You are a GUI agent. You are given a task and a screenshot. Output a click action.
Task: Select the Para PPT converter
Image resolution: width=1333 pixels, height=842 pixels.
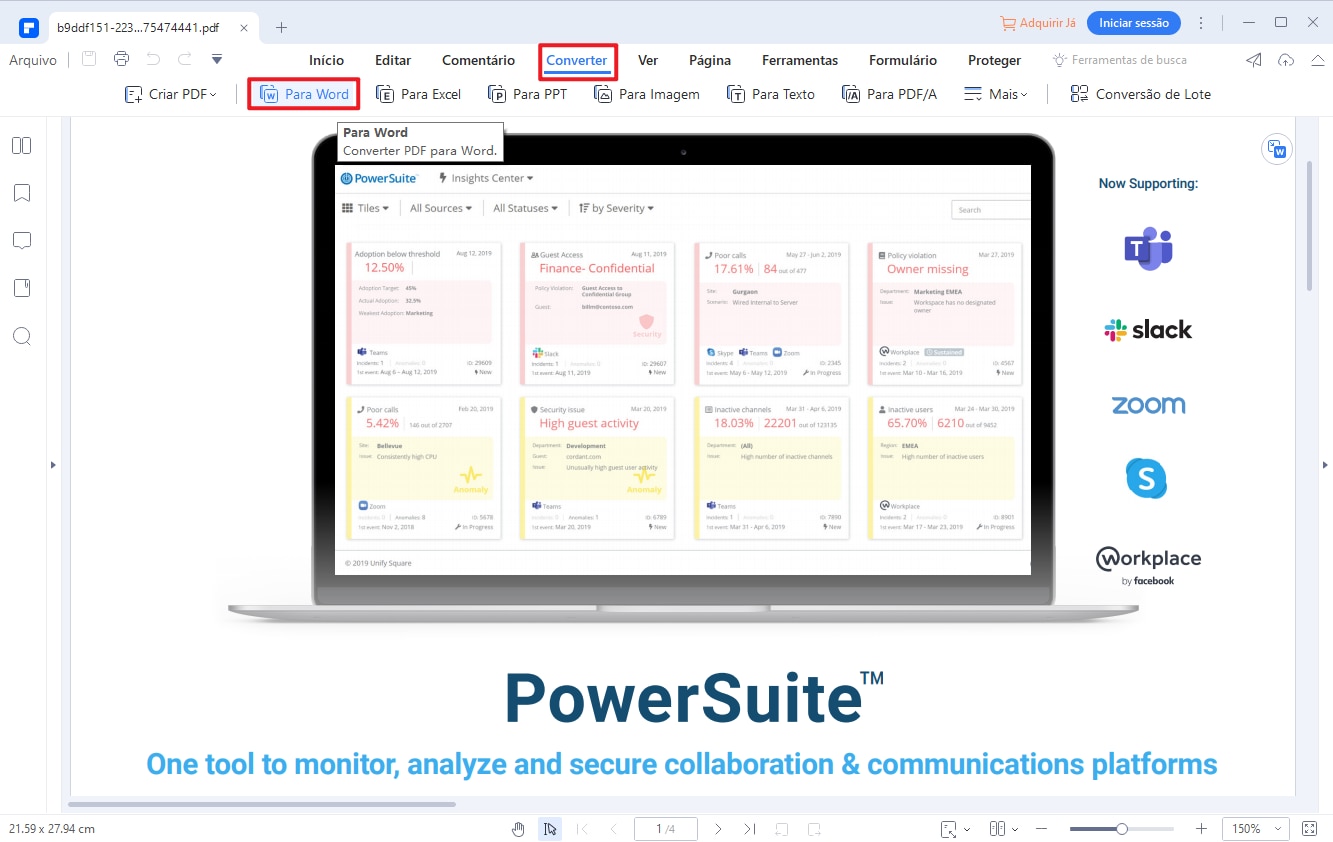tap(527, 94)
